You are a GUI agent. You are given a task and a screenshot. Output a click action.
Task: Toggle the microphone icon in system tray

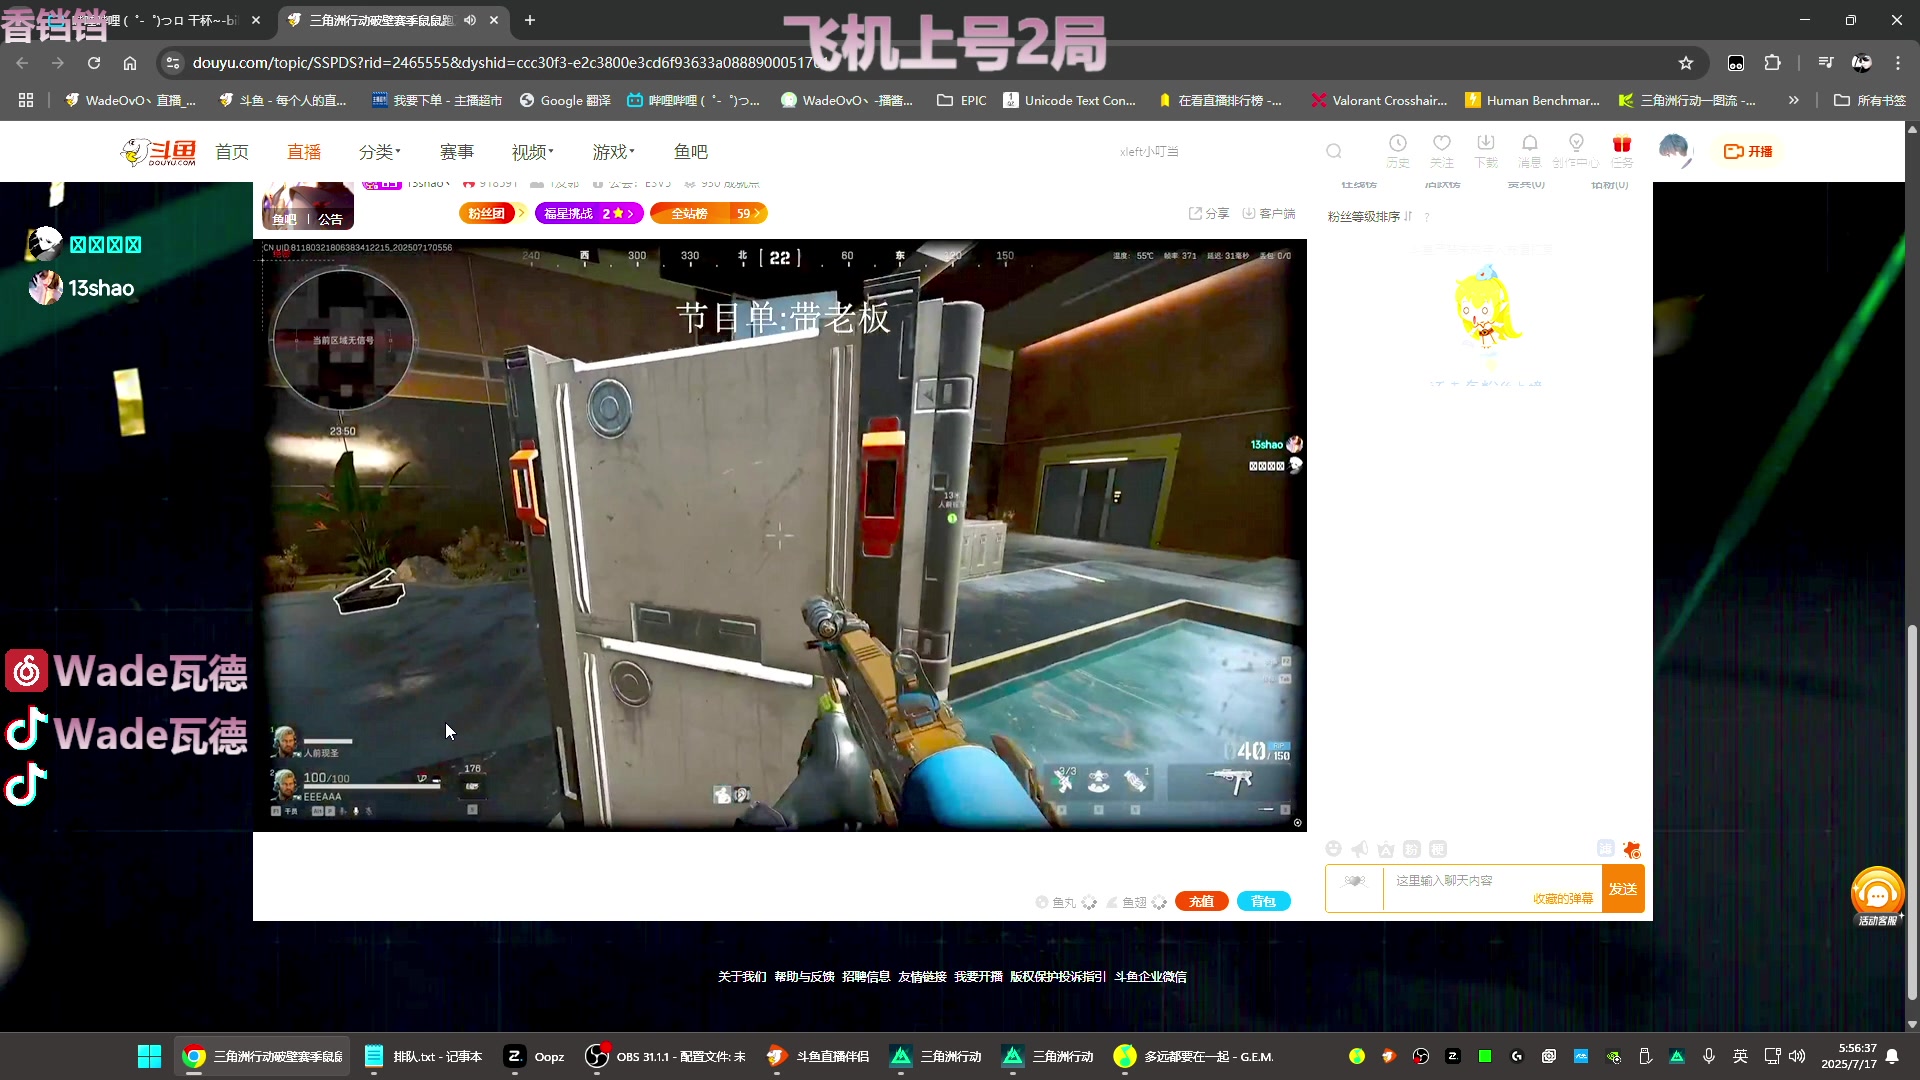pyautogui.click(x=1709, y=1056)
